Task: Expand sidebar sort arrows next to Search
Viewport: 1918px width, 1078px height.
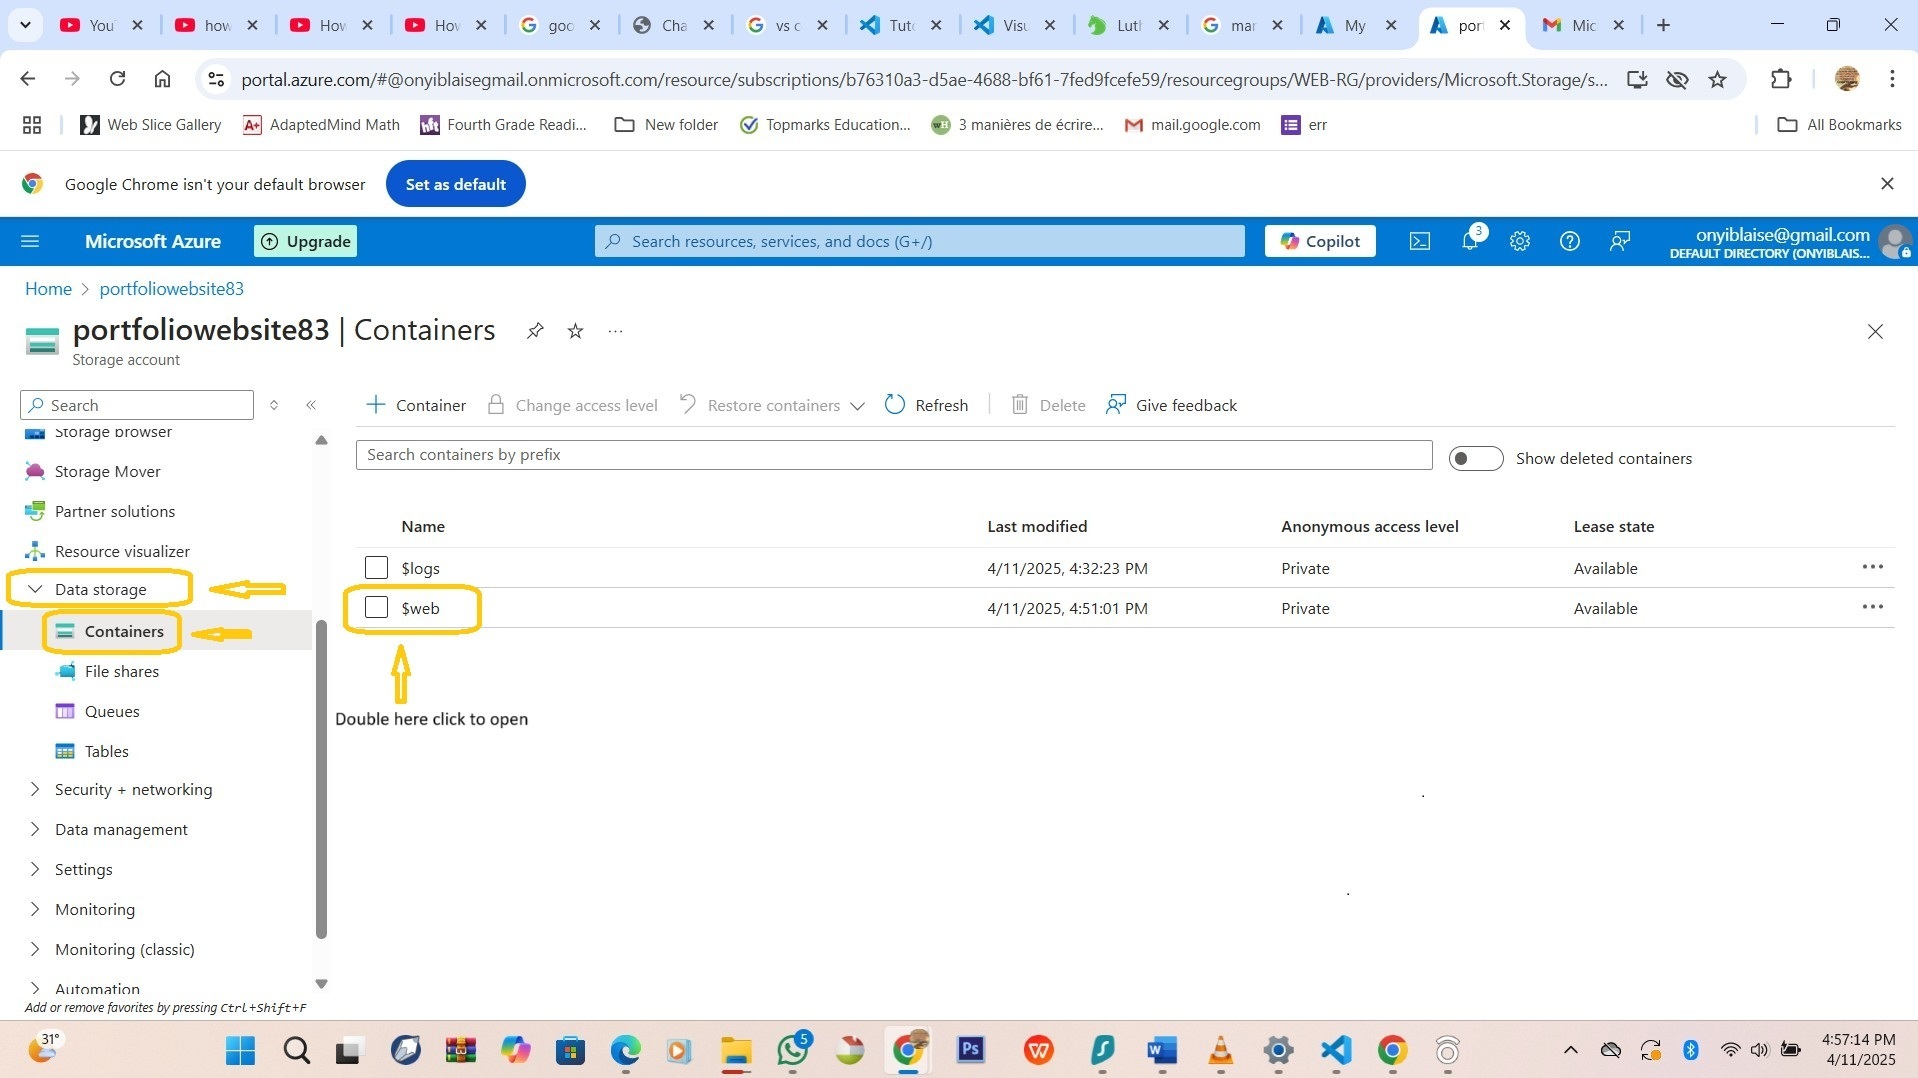Action: [273, 405]
